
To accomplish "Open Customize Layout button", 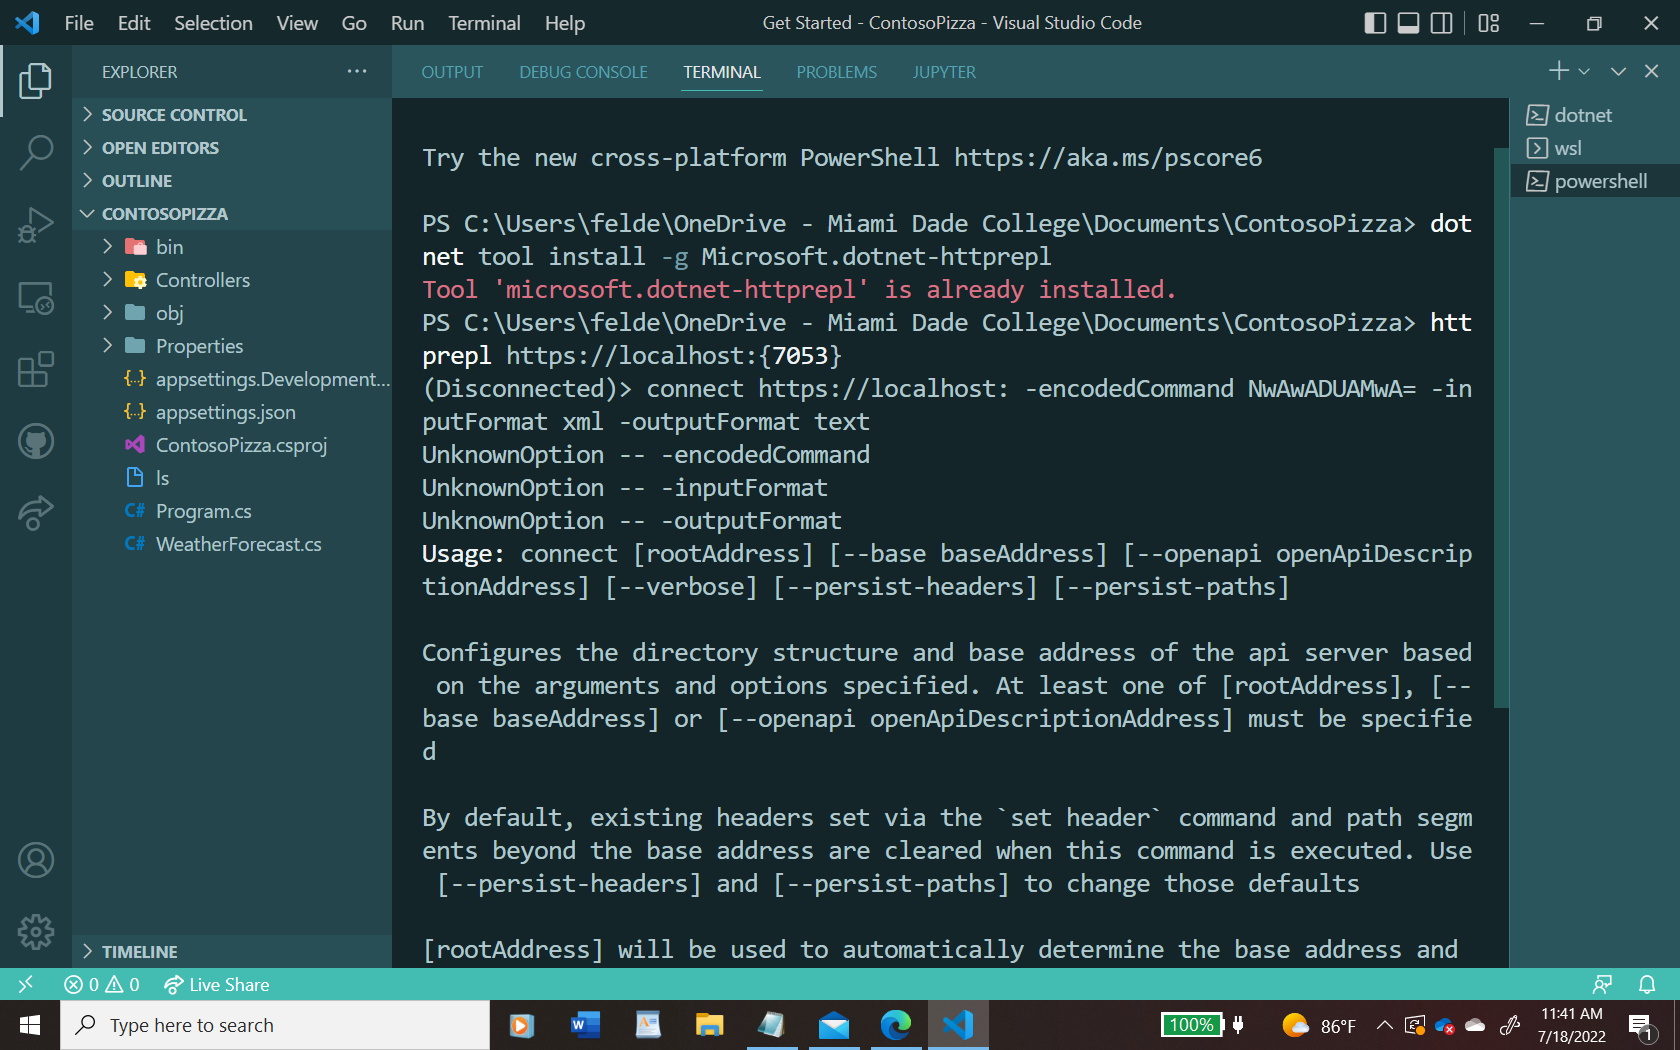I will 1489,23.
